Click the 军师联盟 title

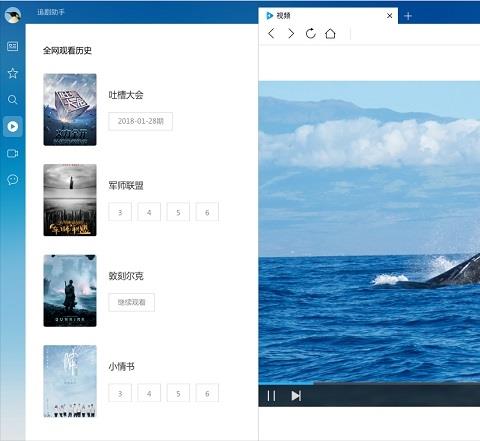tap(126, 186)
